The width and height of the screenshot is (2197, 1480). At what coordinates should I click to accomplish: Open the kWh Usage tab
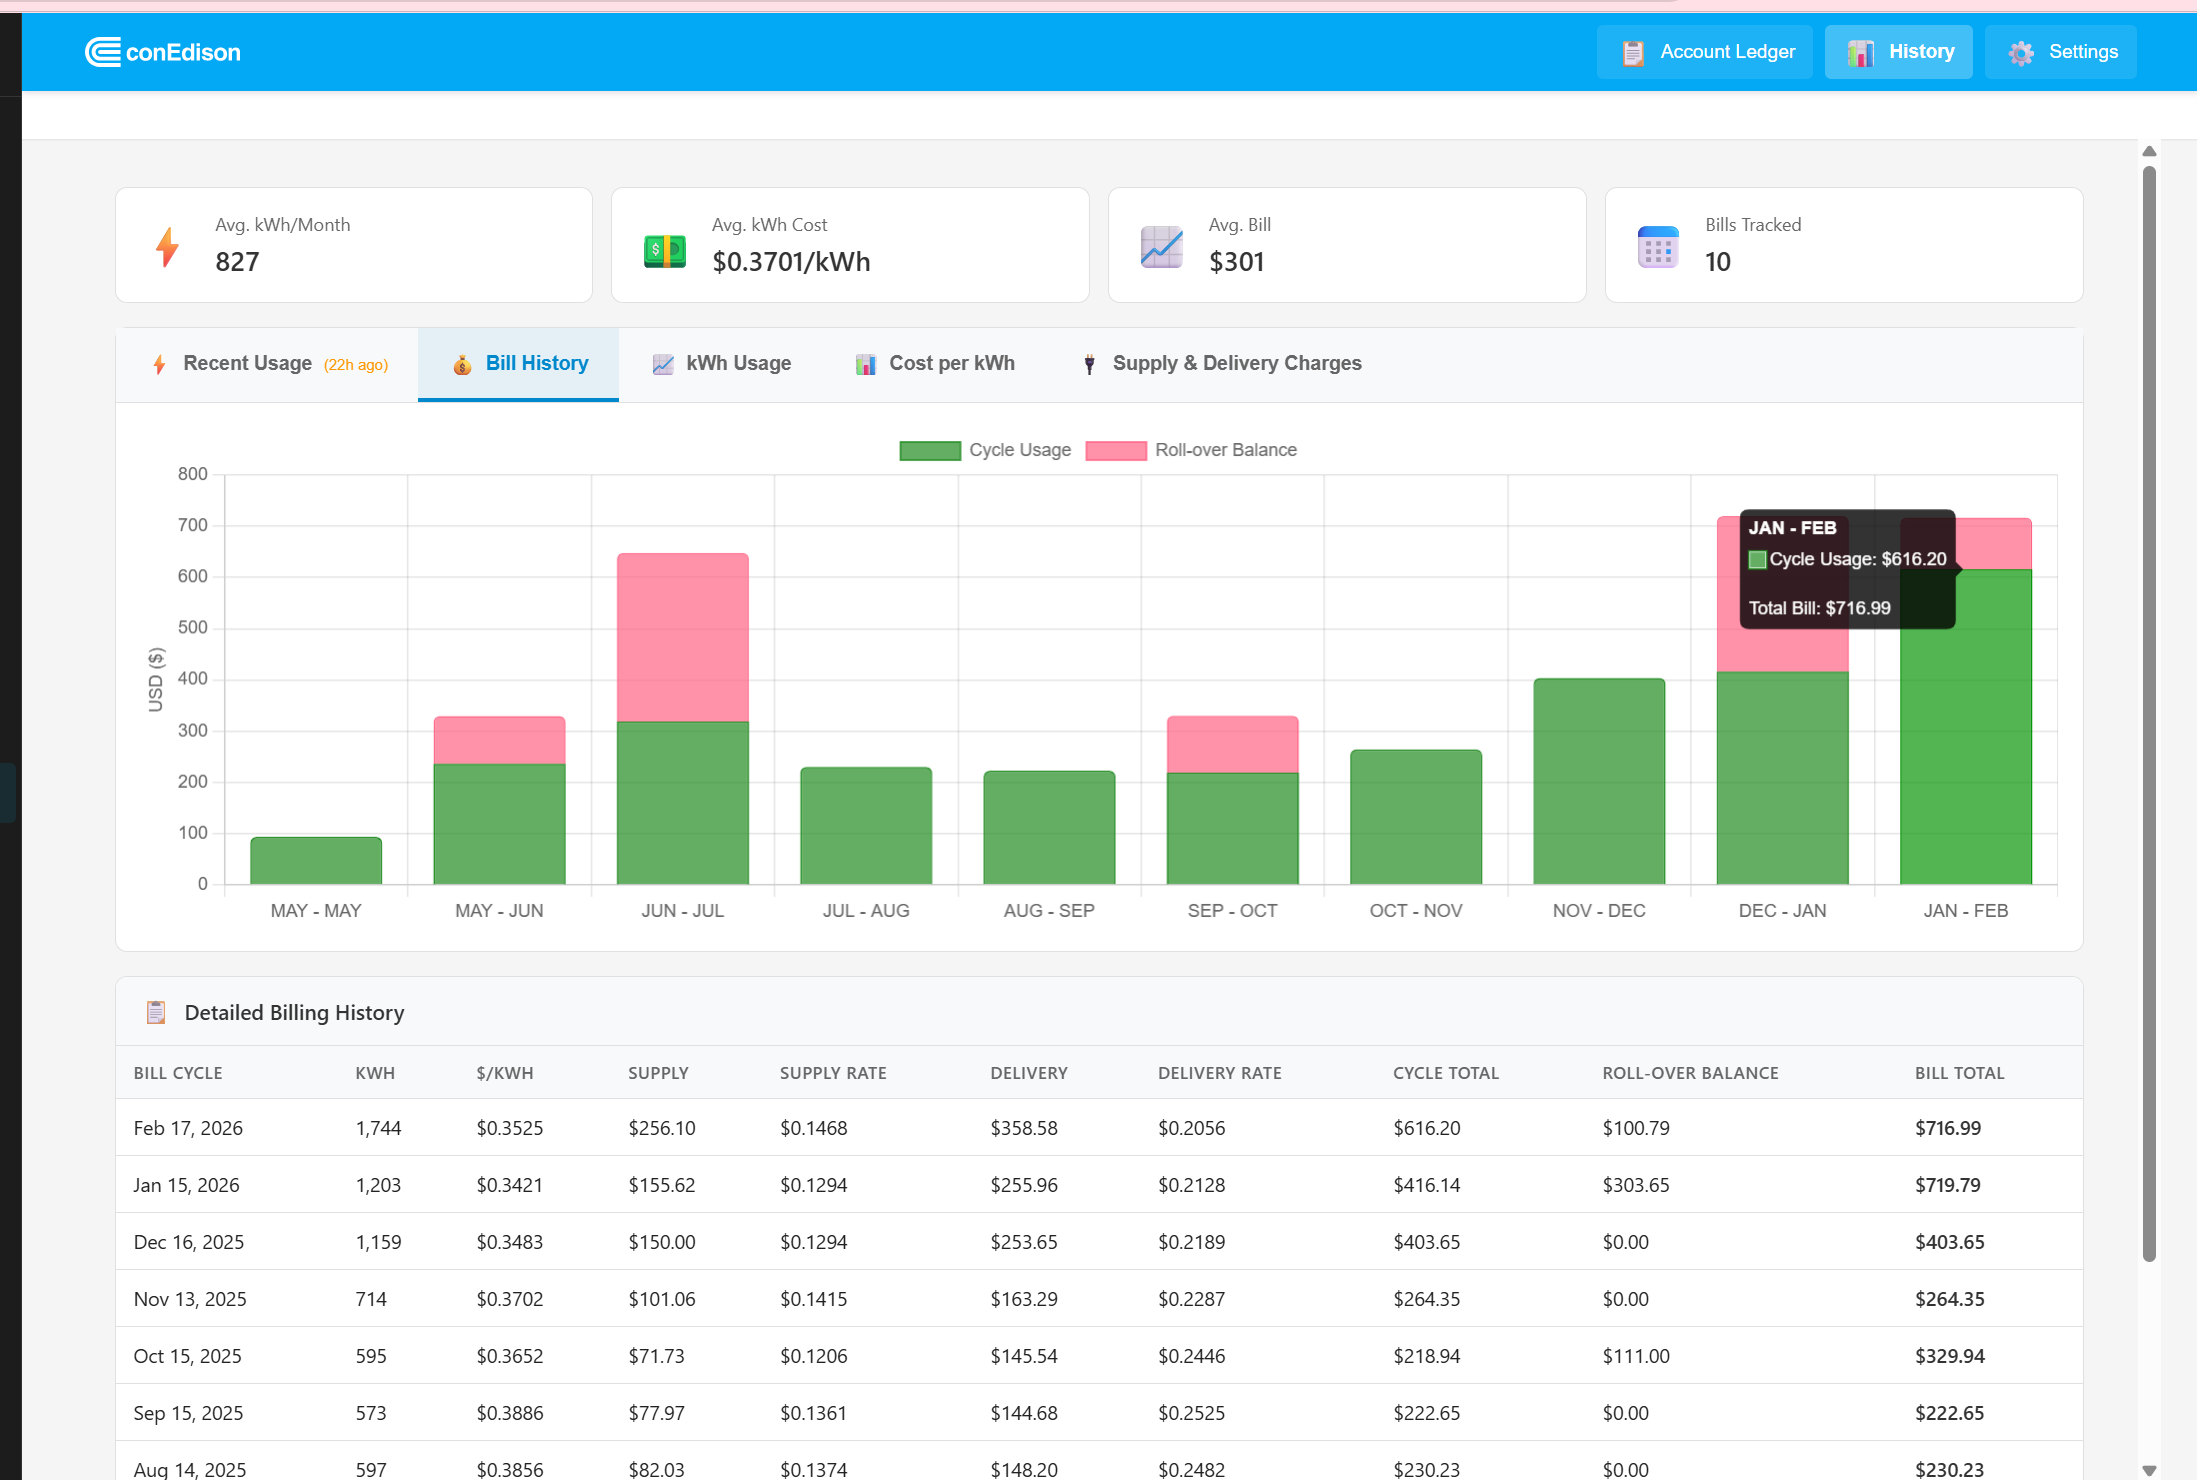click(x=721, y=364)
